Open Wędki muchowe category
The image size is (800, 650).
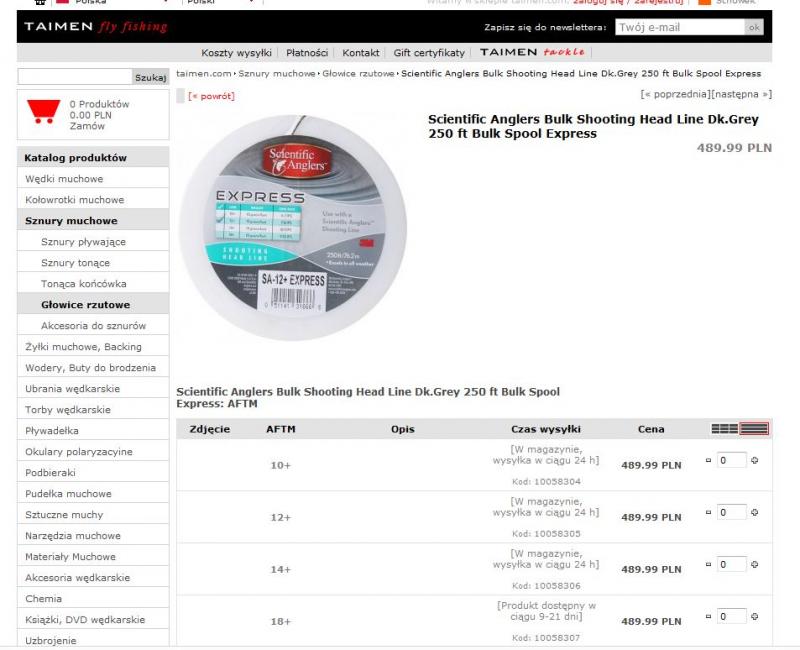pyautogui.click(x=64, y=179)
